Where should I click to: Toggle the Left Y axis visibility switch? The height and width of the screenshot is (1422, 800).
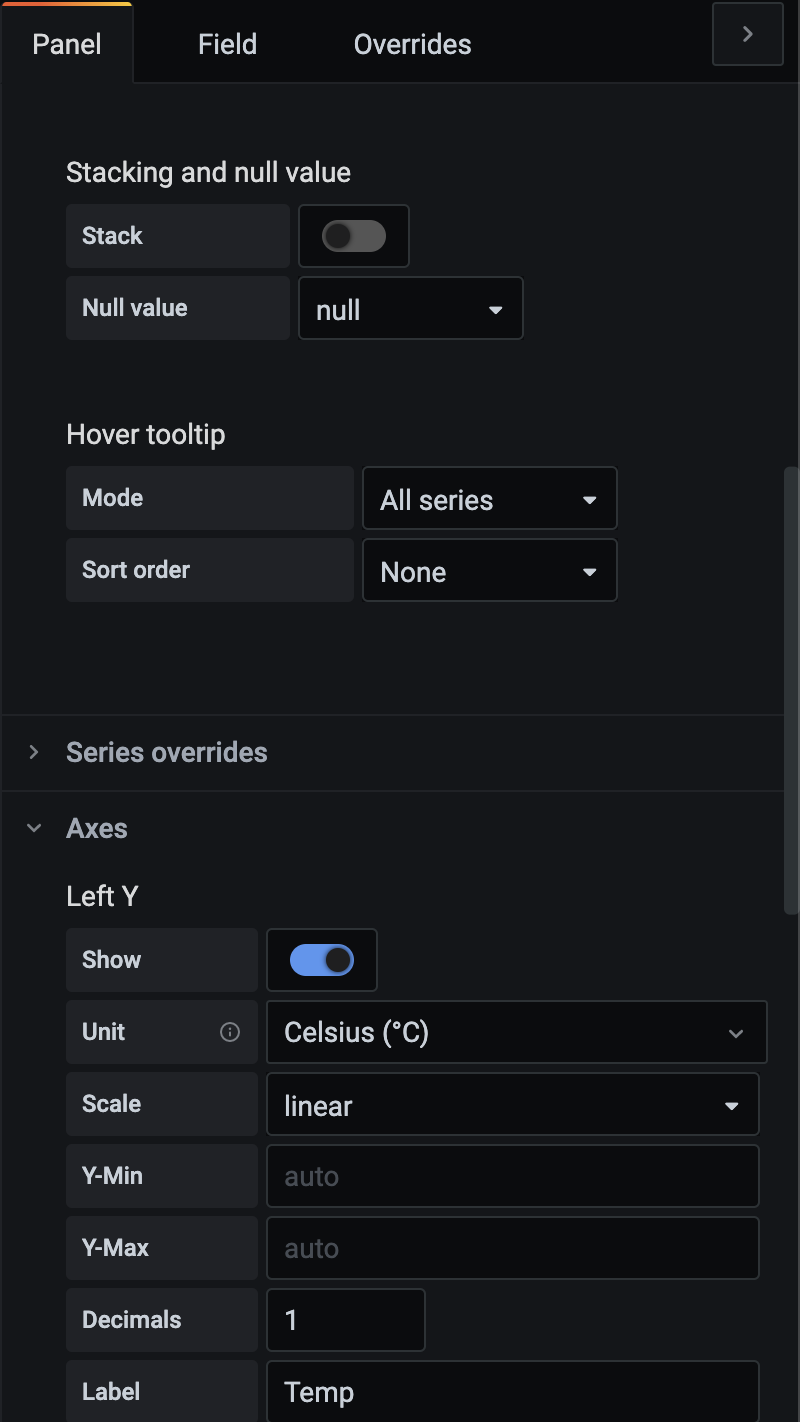321,959
